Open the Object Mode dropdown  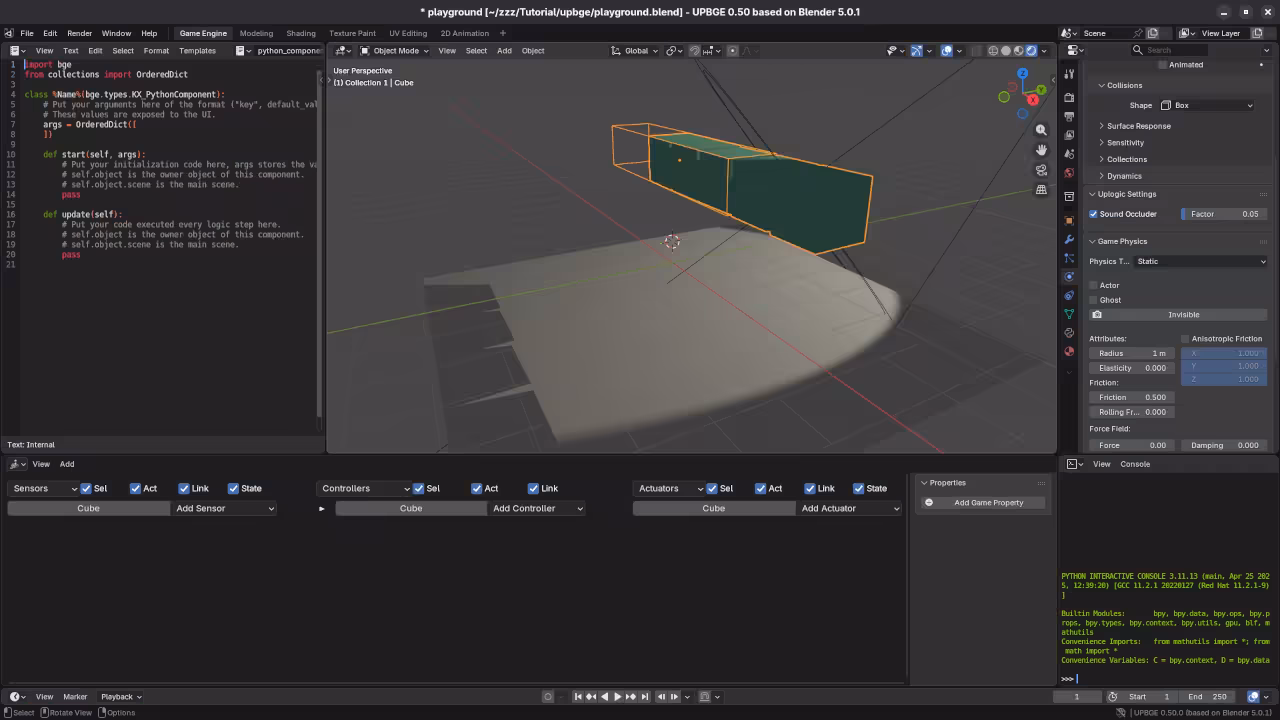395,51
